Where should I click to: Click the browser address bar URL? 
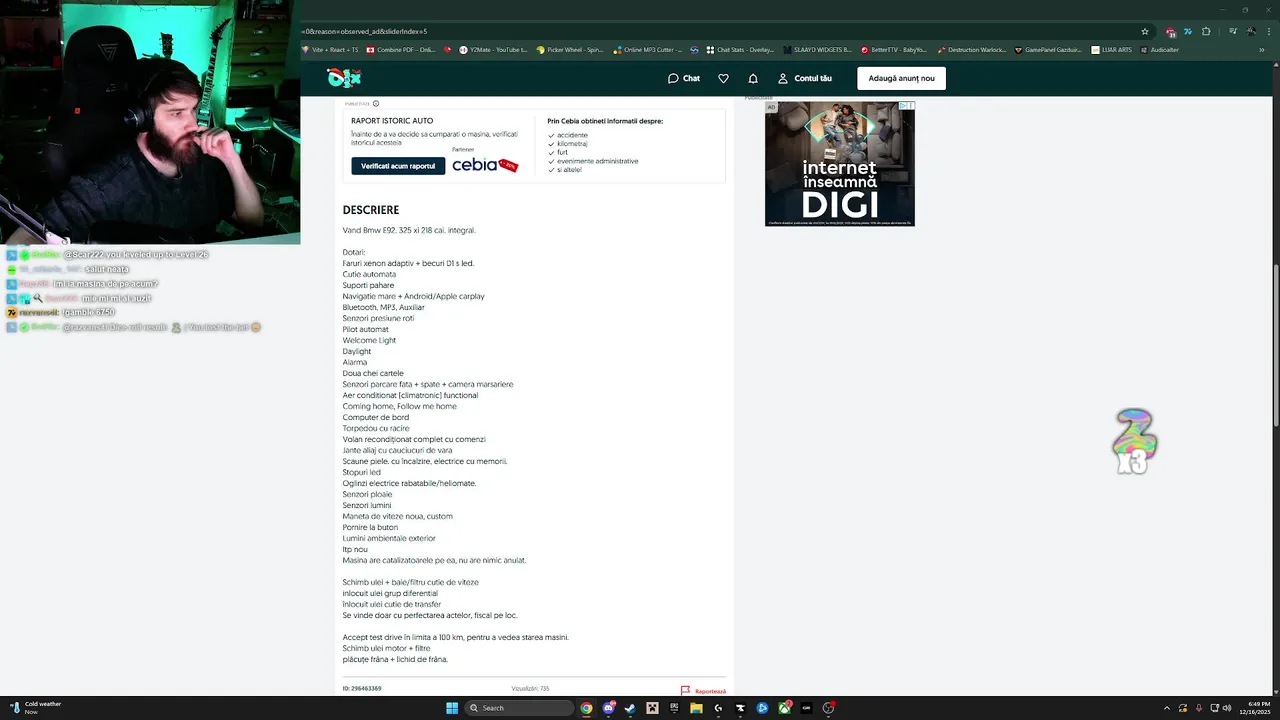tap(364, 31)
